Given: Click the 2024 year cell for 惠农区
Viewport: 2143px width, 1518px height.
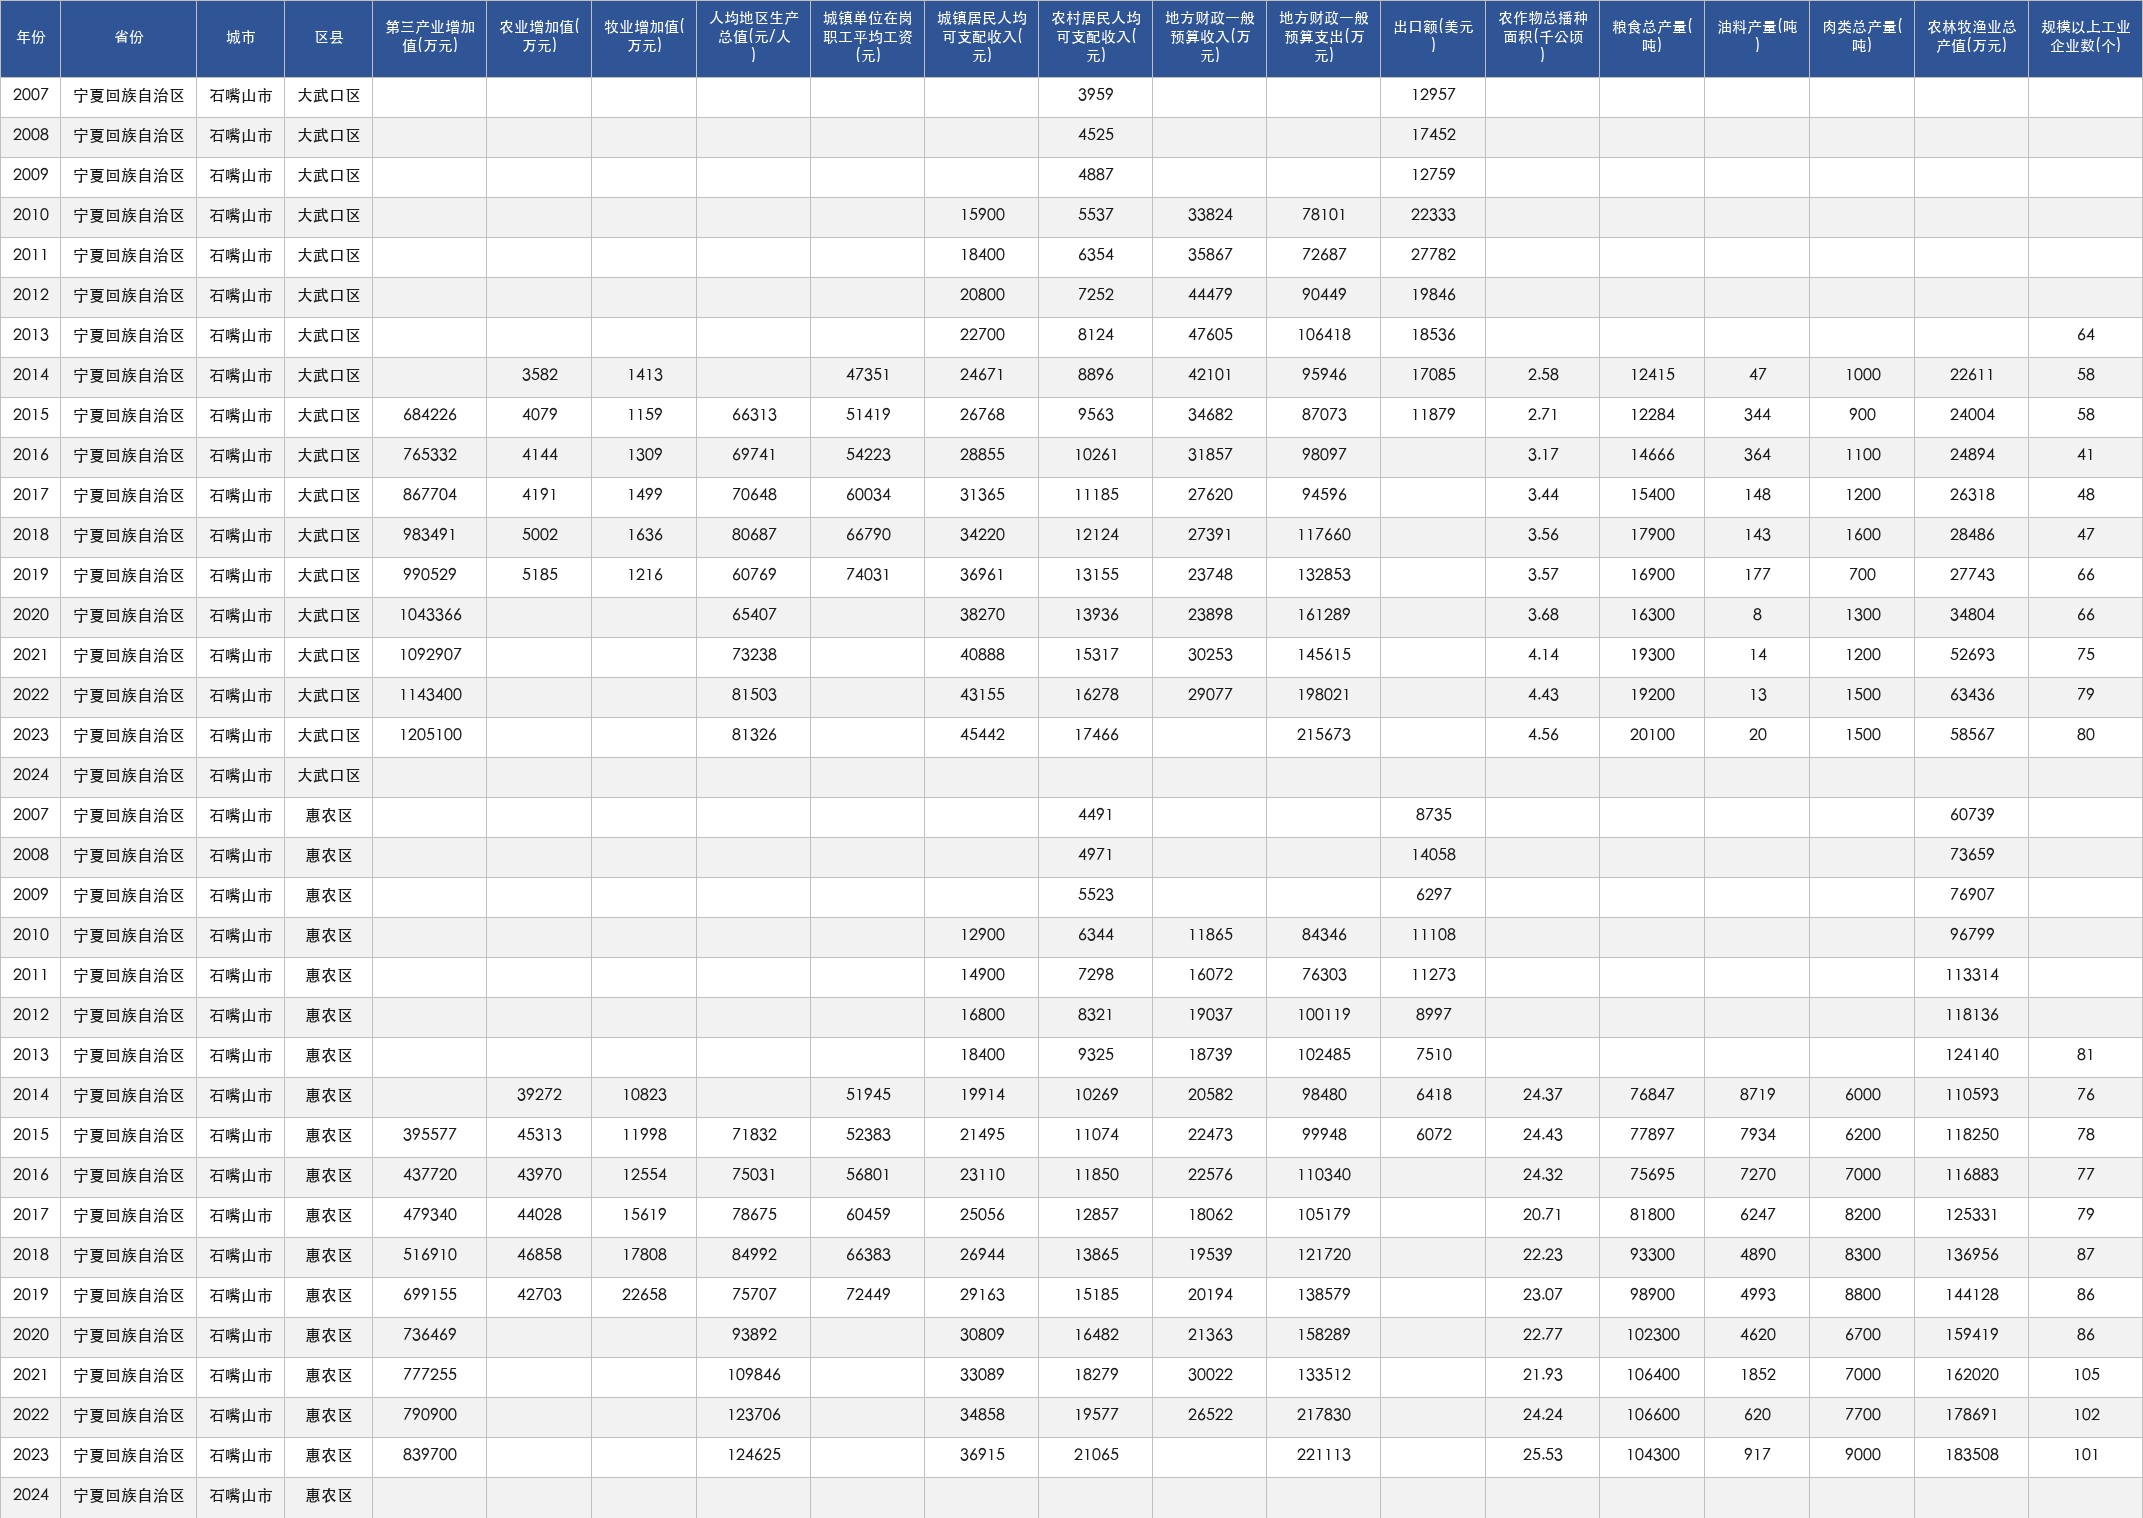Looking at the screenshot, I should click(31, 1495).
